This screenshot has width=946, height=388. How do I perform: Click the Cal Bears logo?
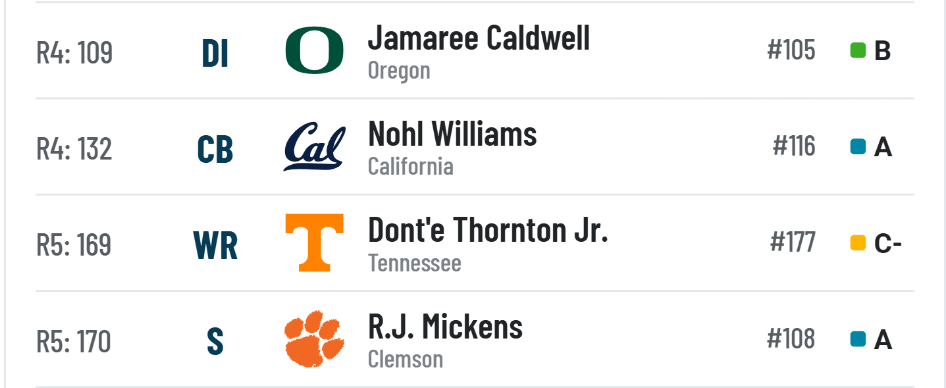(x=314, y=147)
